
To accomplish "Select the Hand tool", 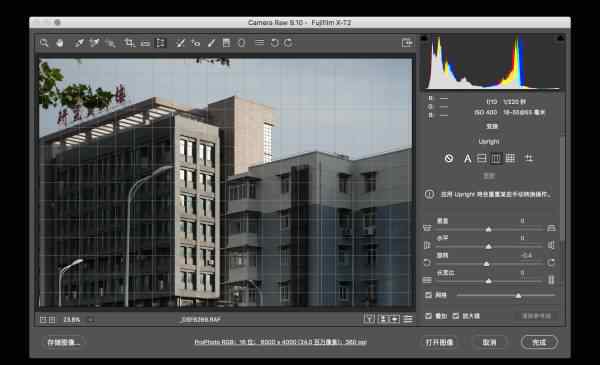I will click(x=60, y=43).
